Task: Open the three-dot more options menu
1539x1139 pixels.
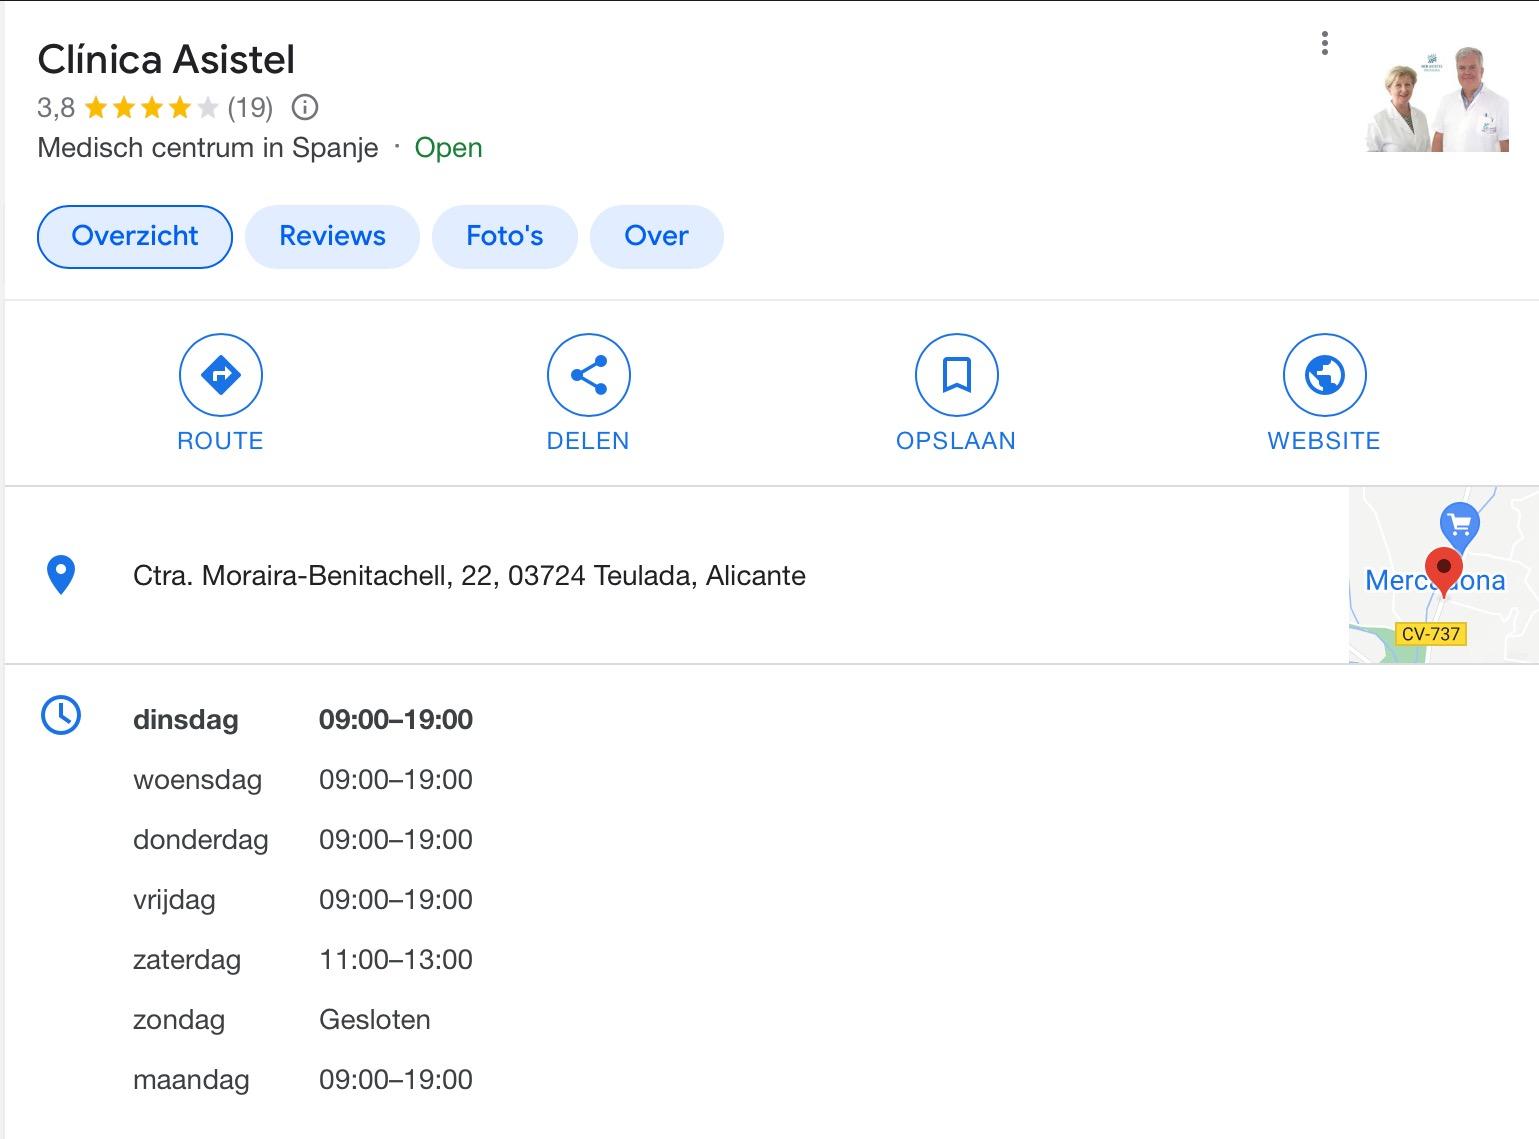Action: 1324,43
